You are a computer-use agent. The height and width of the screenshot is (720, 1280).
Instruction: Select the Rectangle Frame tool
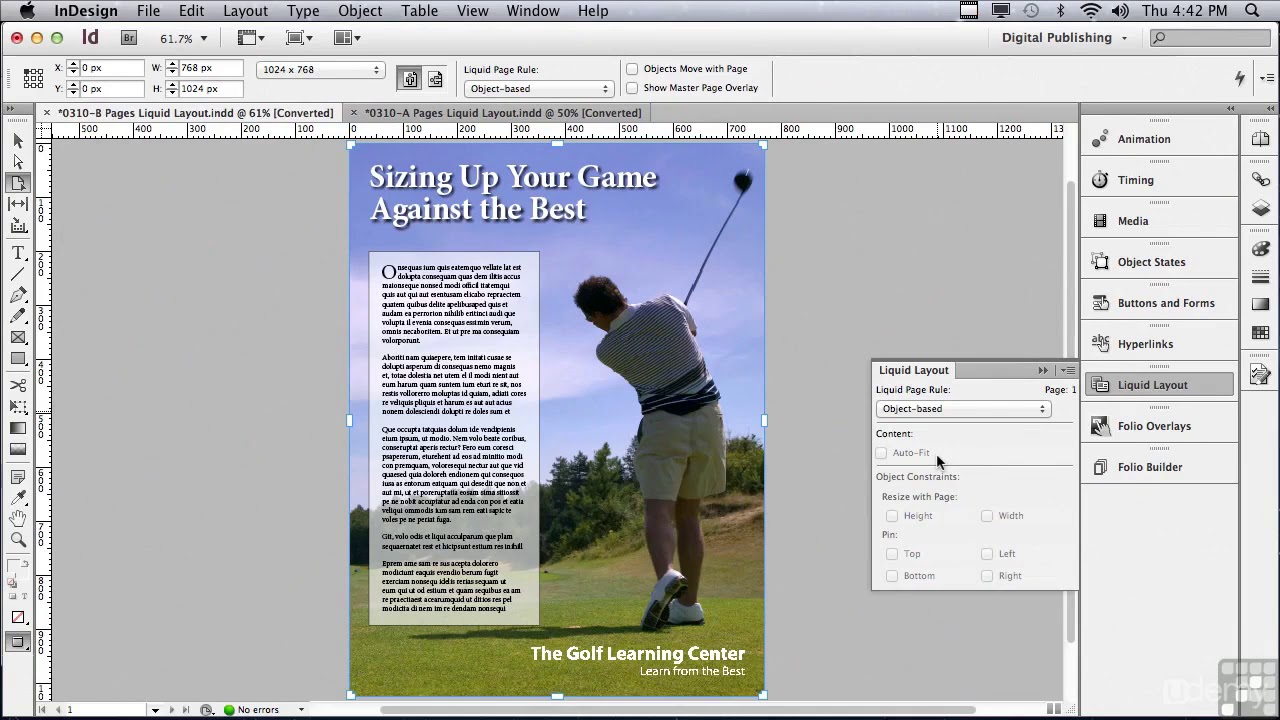[18, 337]
